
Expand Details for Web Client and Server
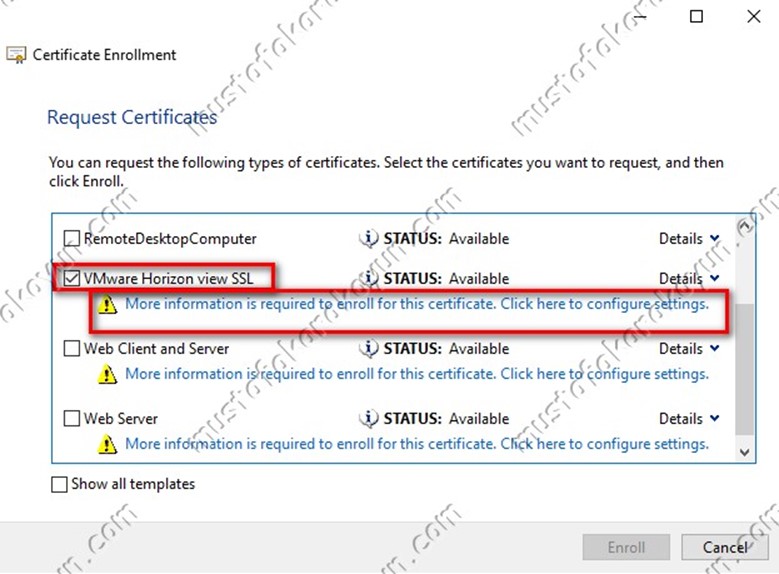tap(689, 349)
